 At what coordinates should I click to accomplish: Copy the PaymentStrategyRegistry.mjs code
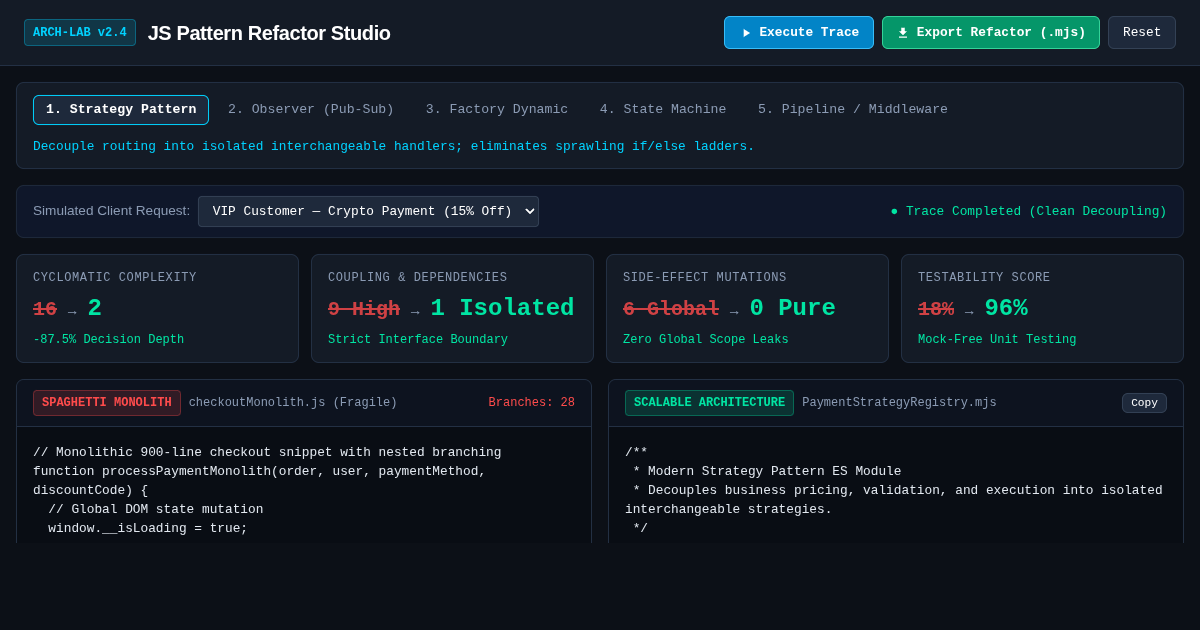[1144, 403]
